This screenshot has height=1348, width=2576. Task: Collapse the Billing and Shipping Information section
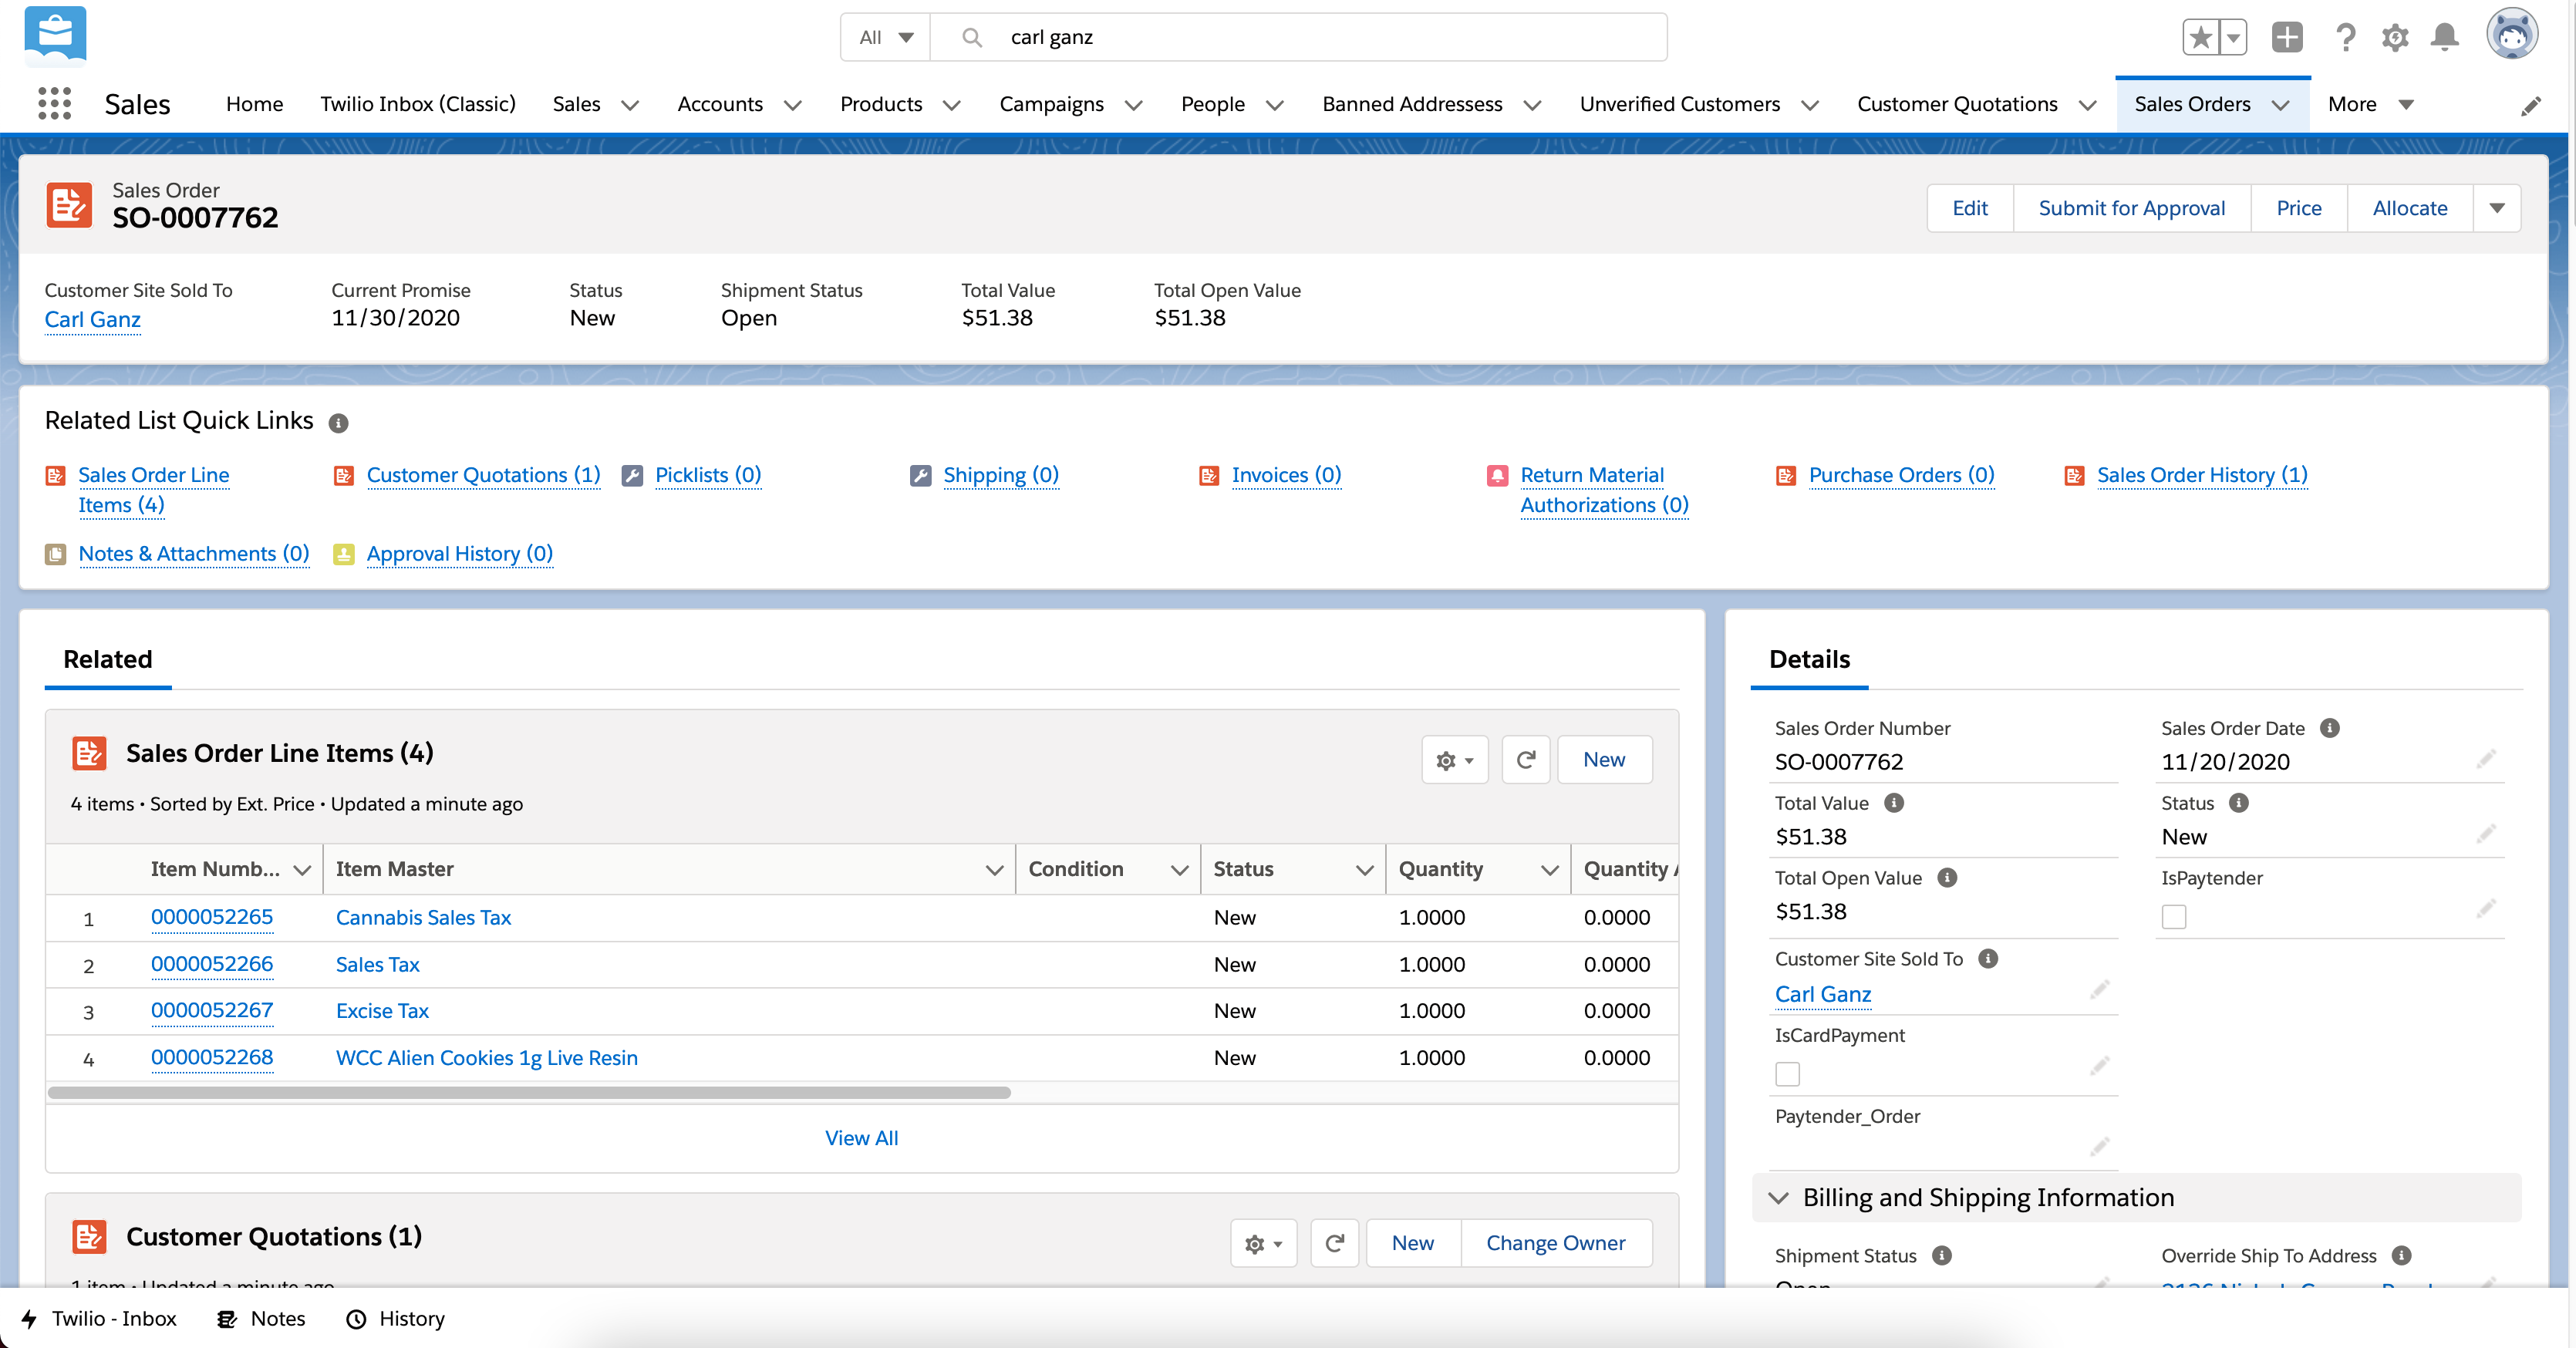point(1778,1199)
